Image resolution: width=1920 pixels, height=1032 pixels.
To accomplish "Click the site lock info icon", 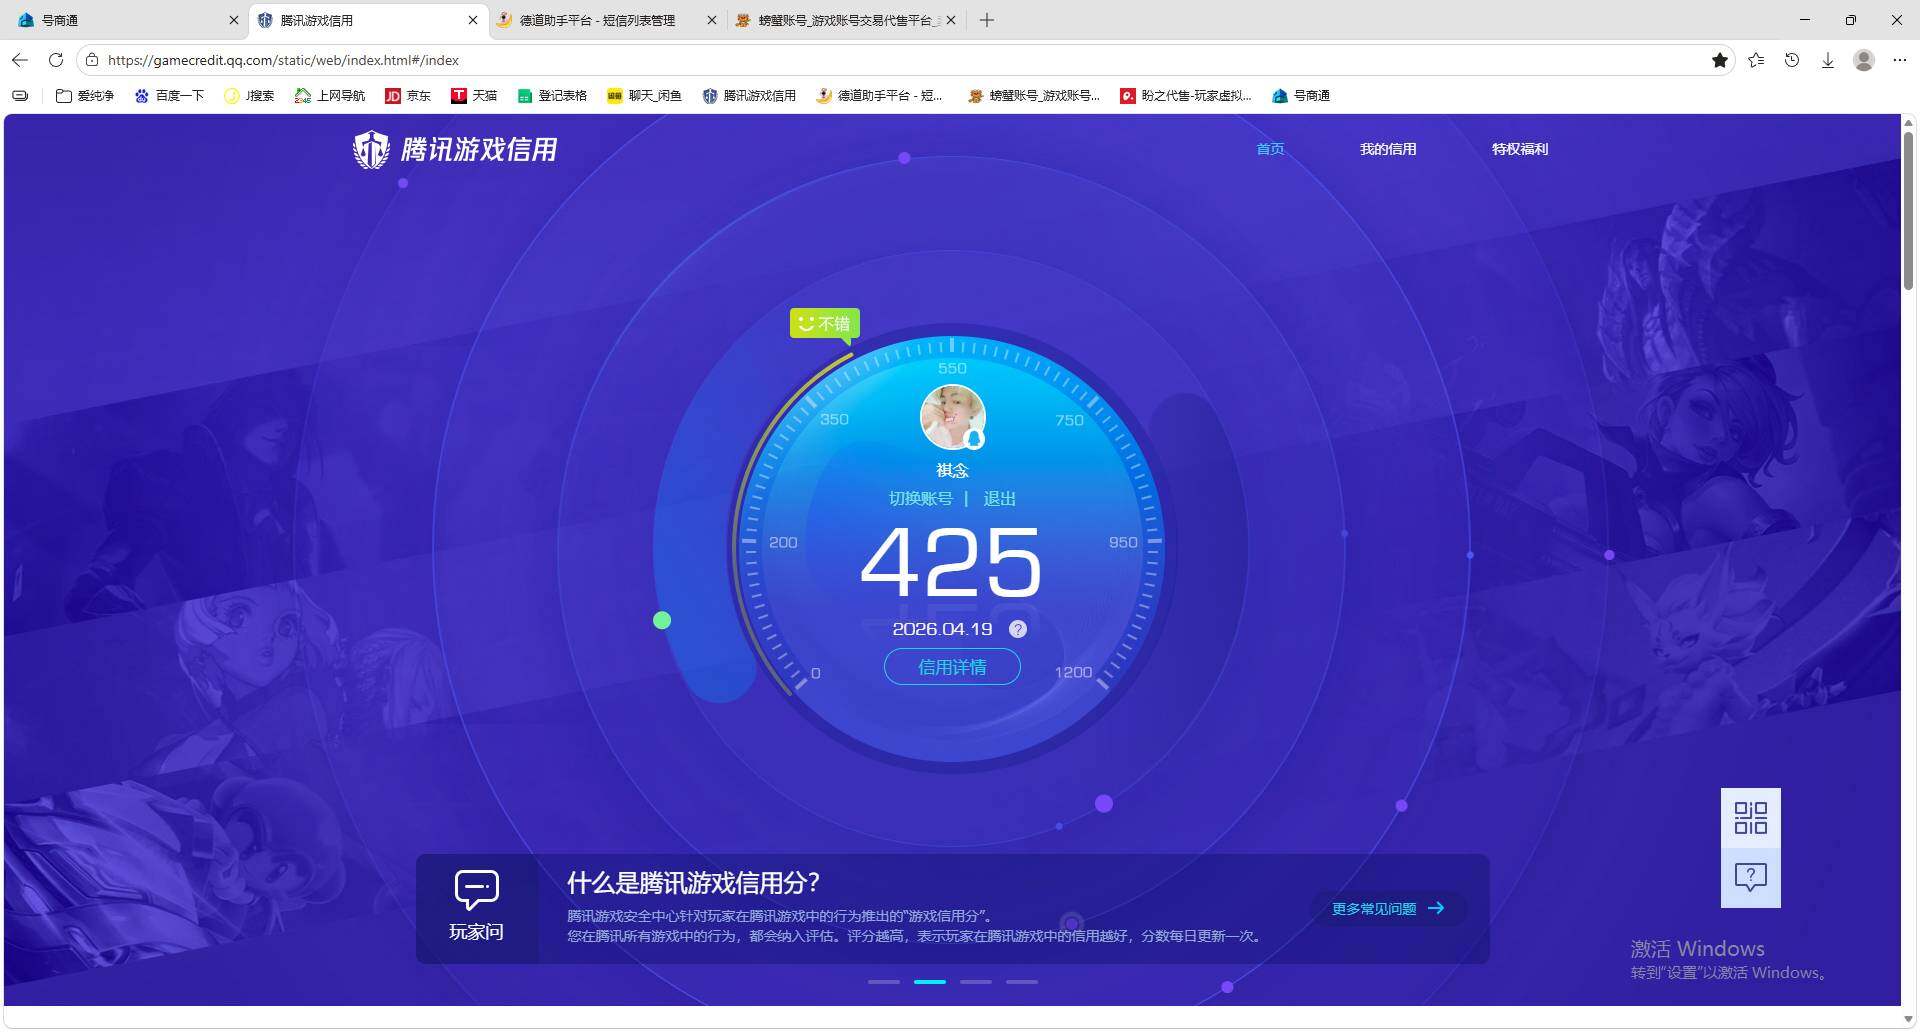I will click(x=91, y=60).
